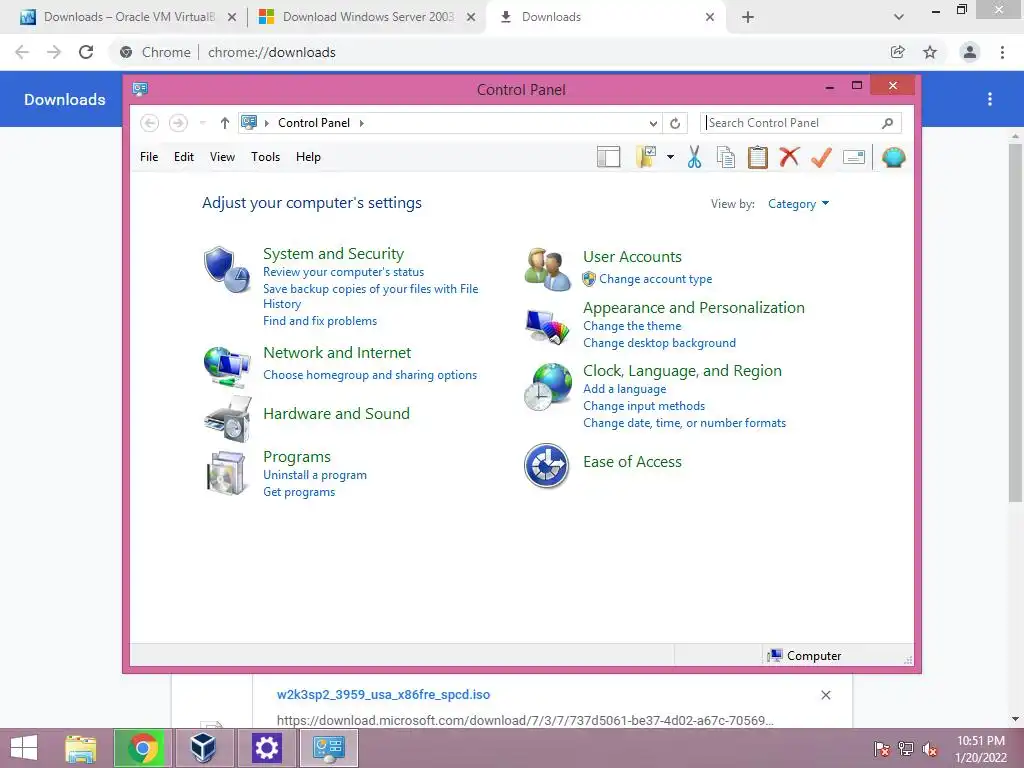
Task: Click Change date, time, or number formats link
Action: pos(684,423)
